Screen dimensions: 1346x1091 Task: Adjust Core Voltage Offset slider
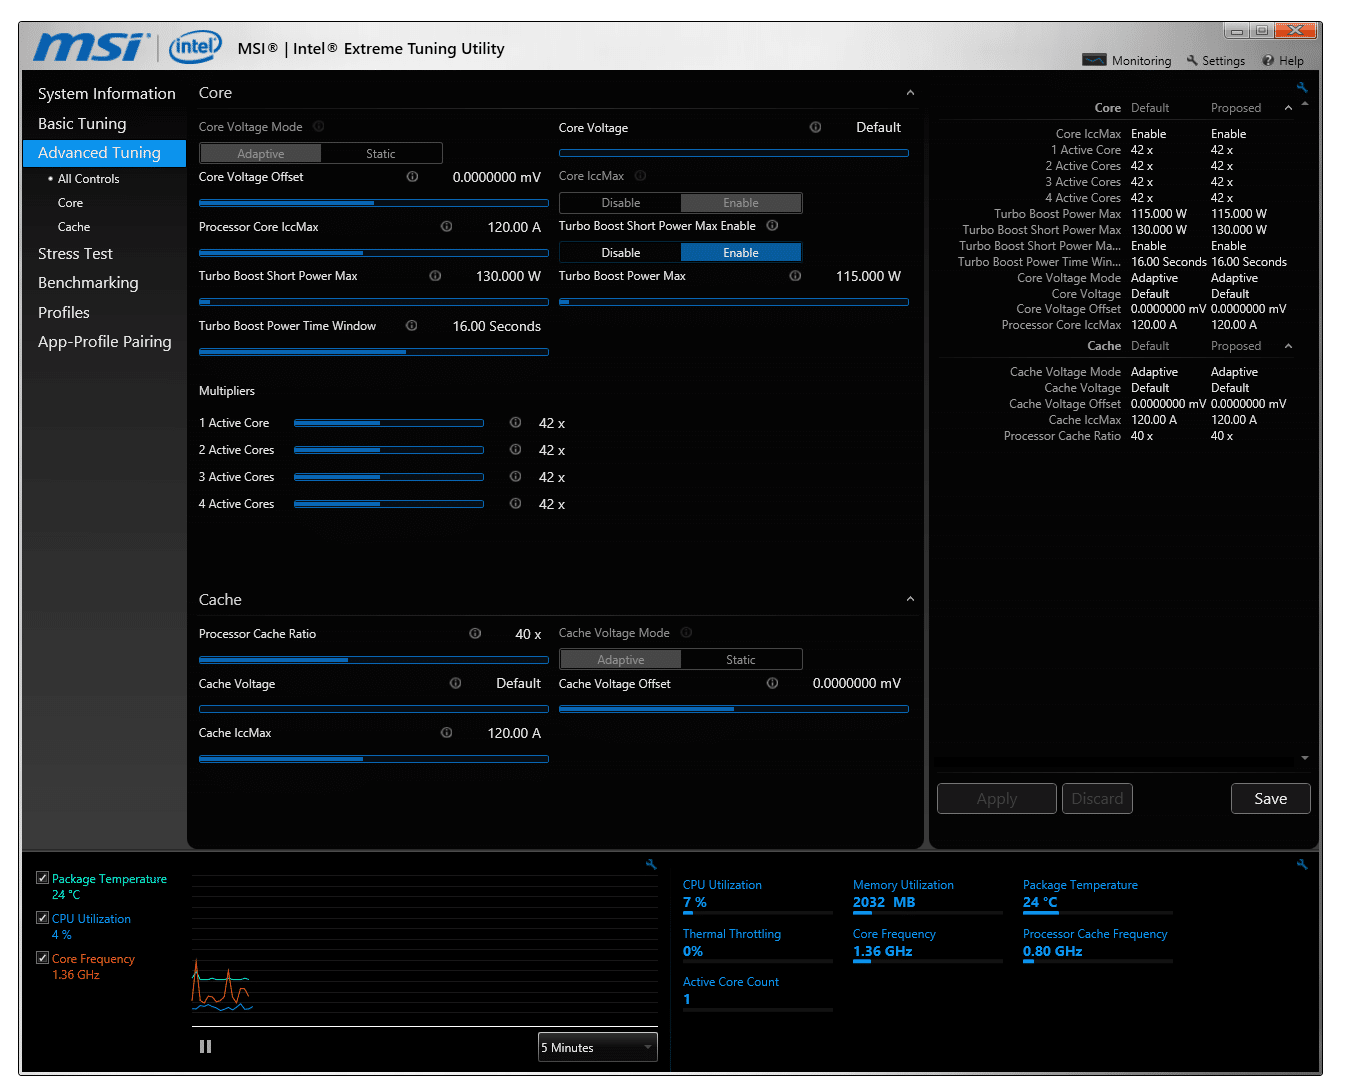point(374,203)
